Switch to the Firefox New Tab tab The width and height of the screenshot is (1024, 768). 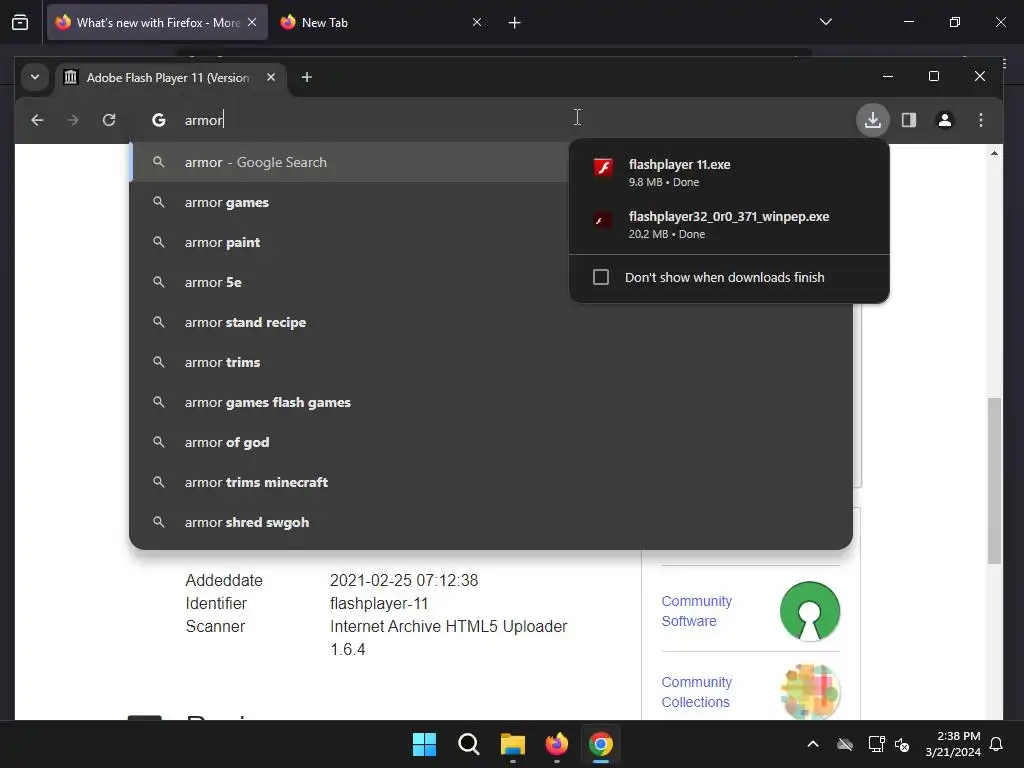pos(381,22)
